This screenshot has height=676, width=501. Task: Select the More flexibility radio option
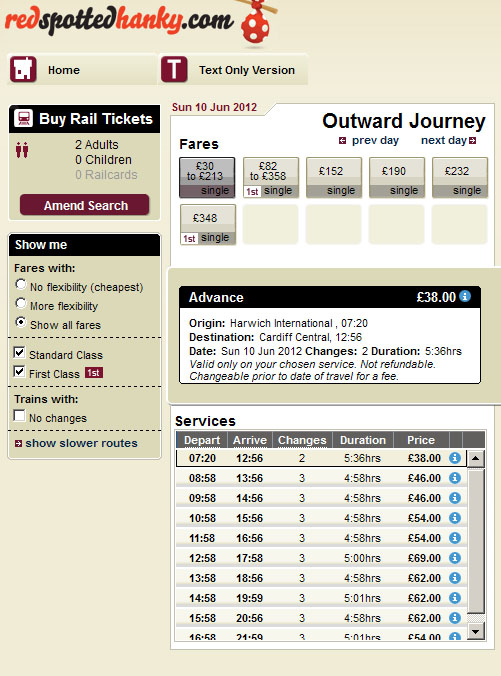pyautogui.click(x=20, y=303)
